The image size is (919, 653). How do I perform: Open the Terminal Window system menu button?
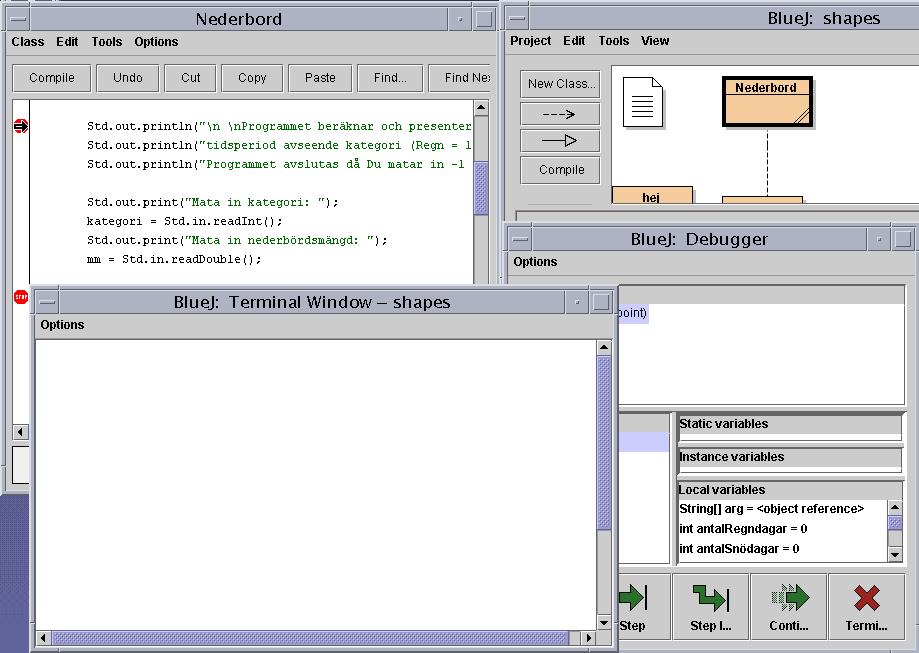click(x=47, y=302)
